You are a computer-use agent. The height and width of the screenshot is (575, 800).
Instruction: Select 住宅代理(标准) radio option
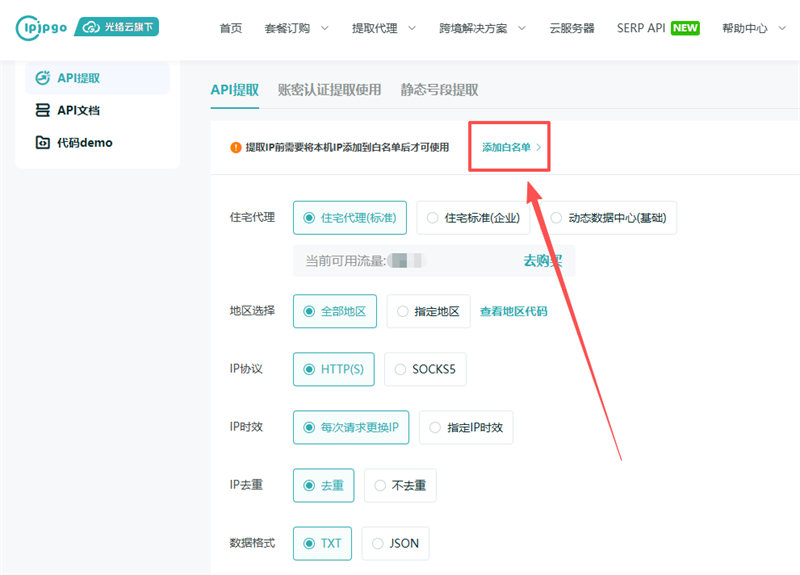click(350, 218)
